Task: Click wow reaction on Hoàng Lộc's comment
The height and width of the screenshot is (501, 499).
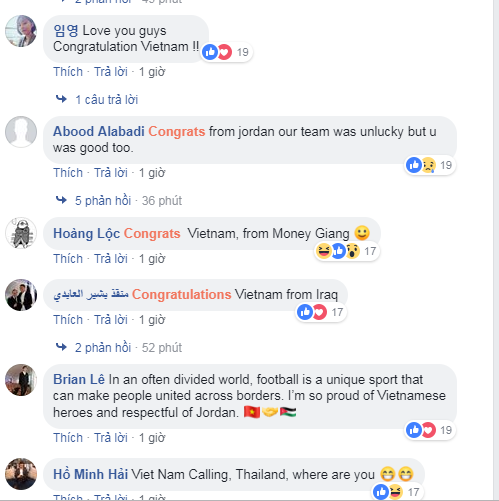Action: pyautogui.click(x=352, y=251)
